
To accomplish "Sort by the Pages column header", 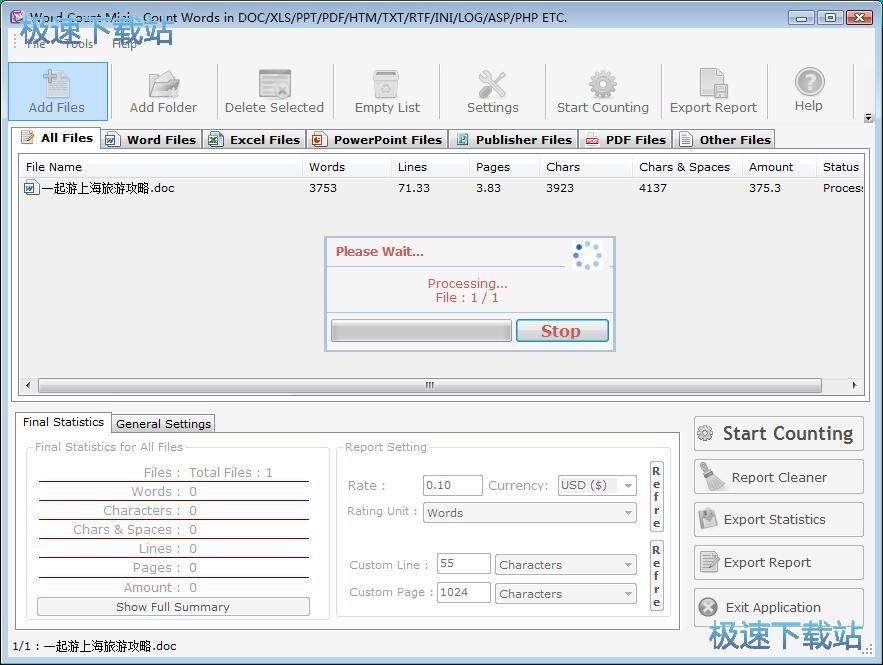I will coord(504,167).
